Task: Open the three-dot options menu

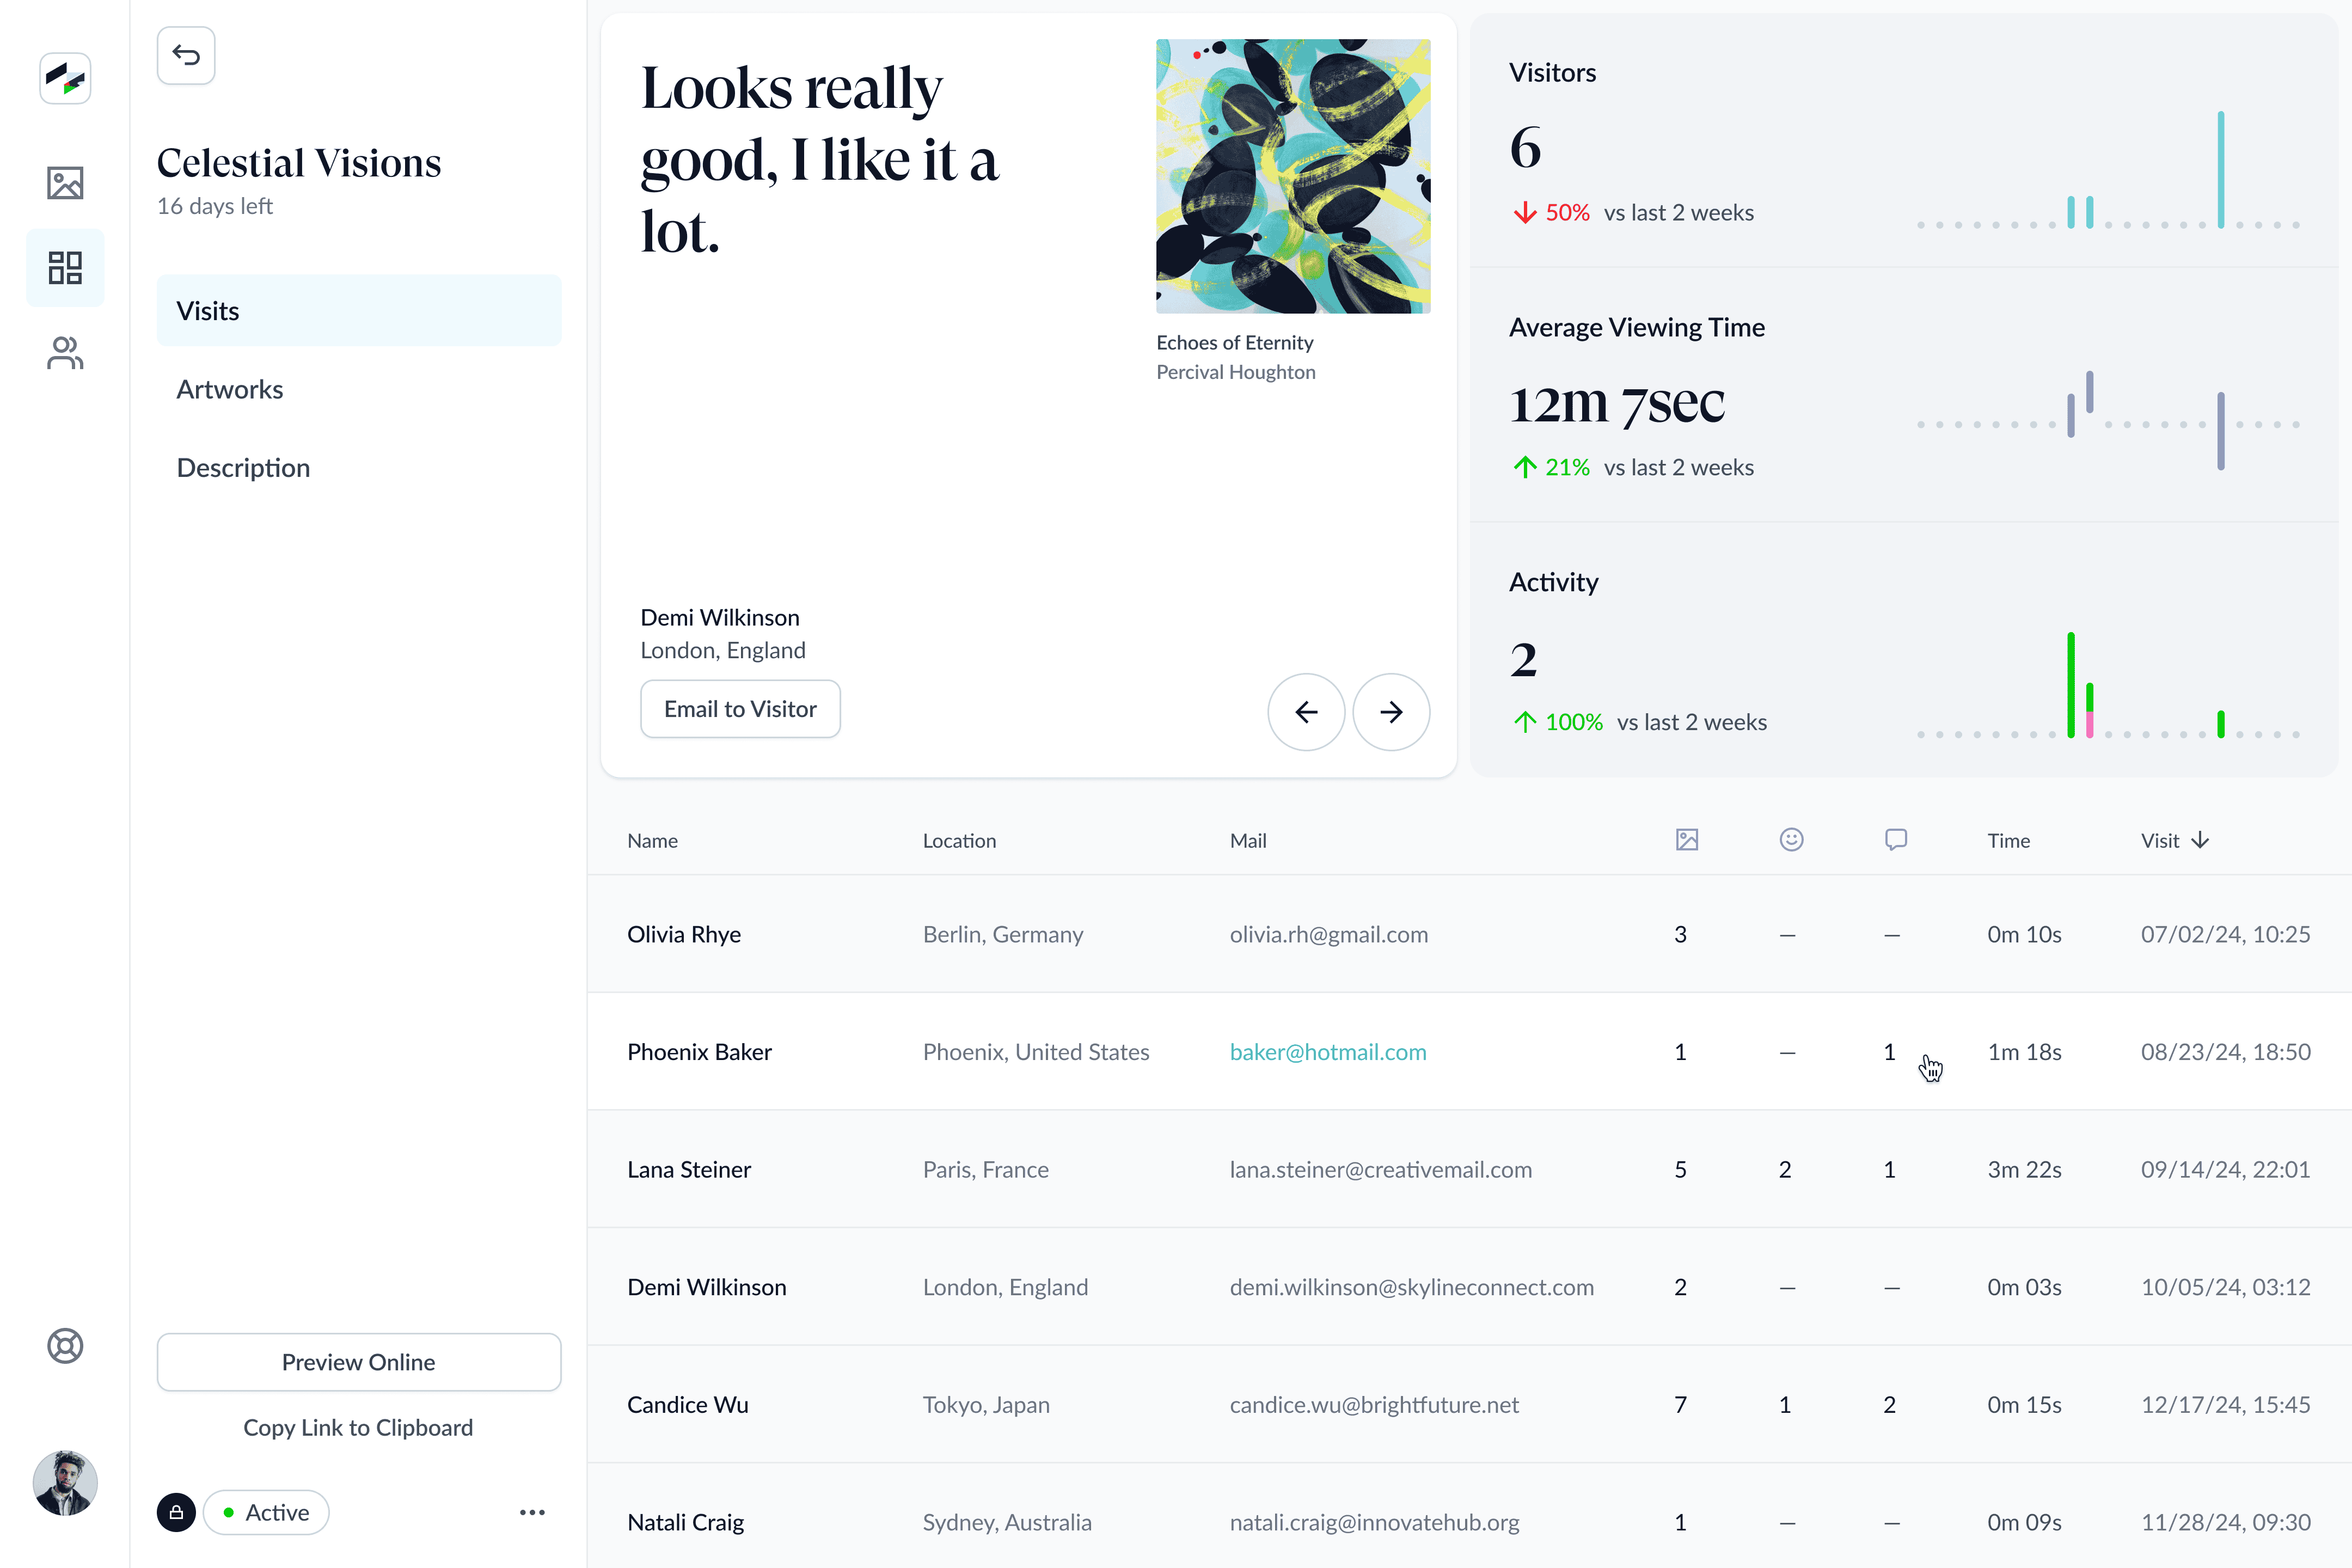Action: click(532, 1512)
